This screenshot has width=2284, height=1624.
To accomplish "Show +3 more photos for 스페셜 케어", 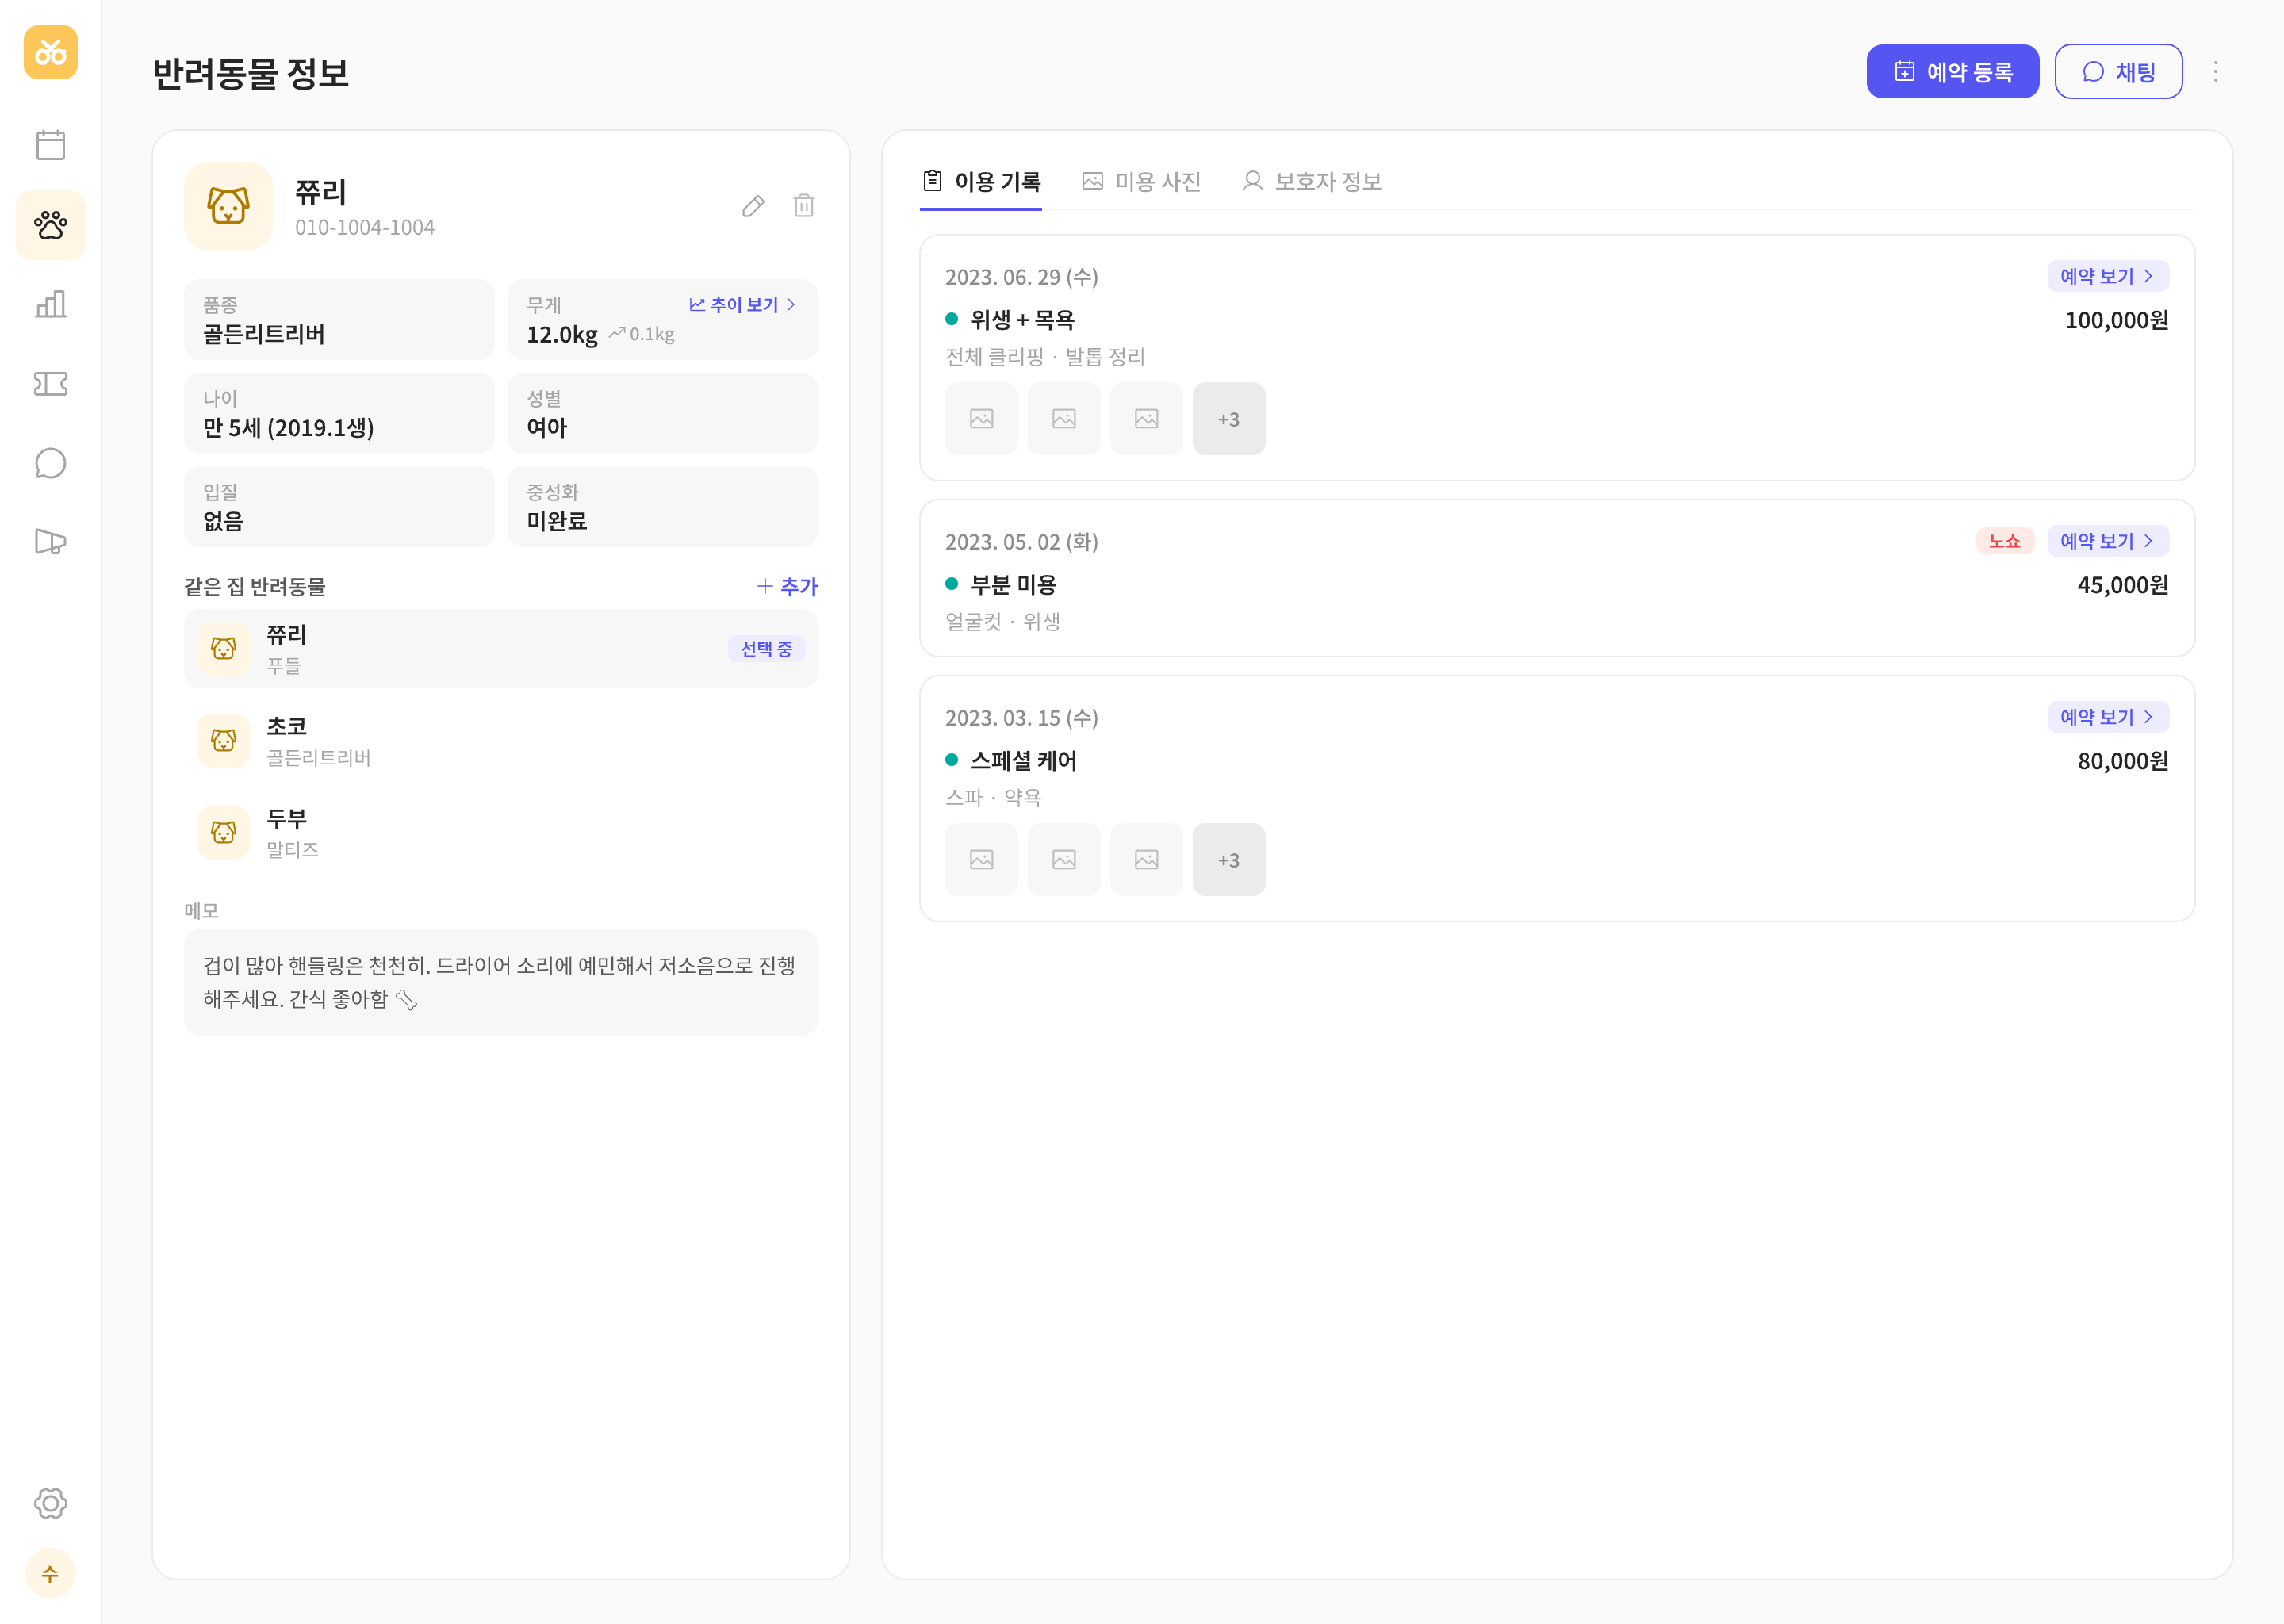I will (1229, 860).
